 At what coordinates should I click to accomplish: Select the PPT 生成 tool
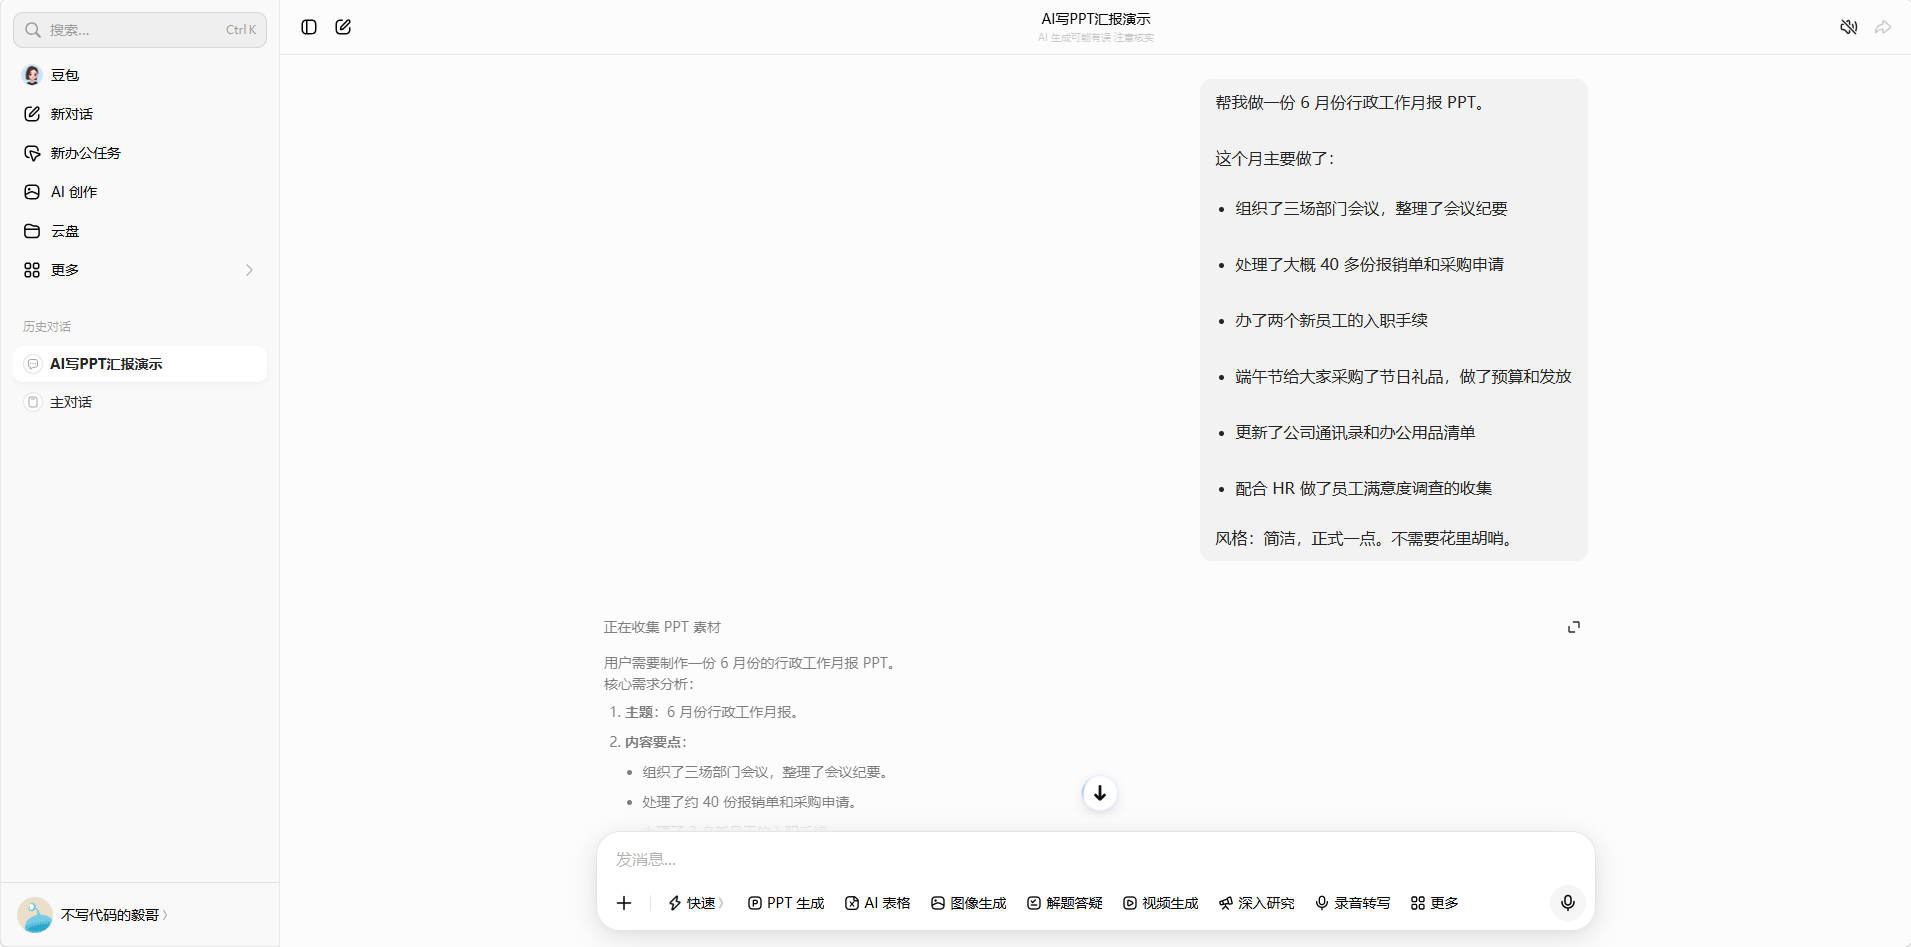786,903
